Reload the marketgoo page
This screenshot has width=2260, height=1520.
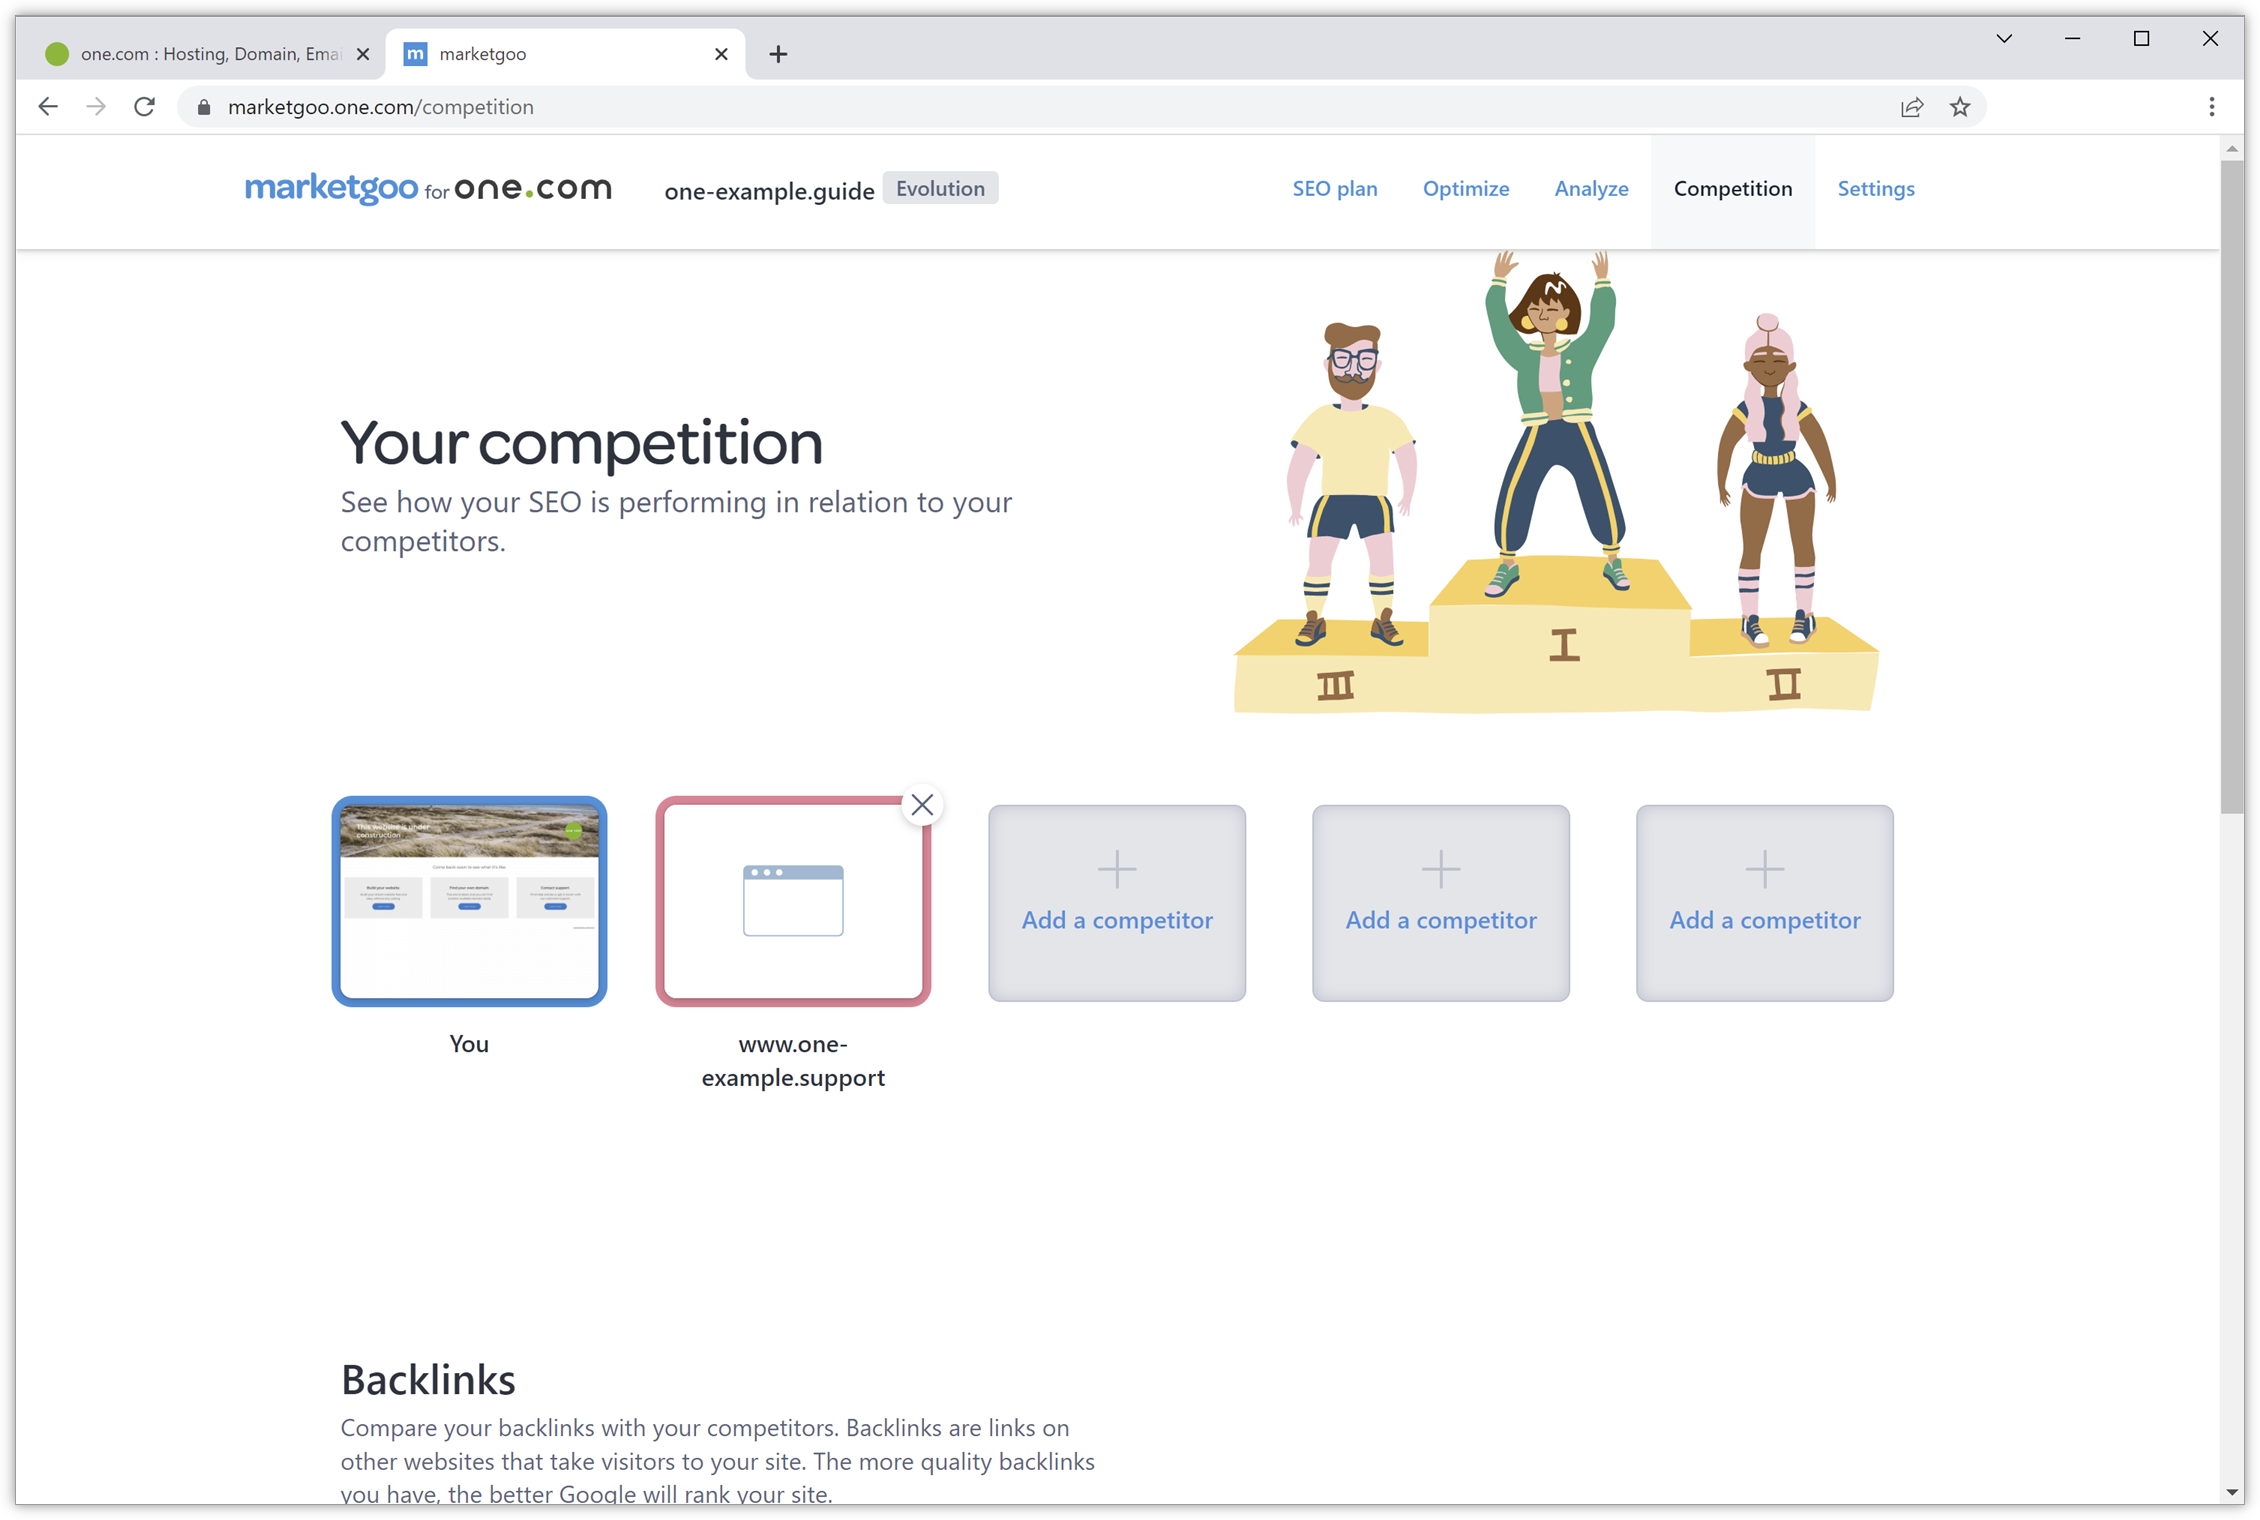145,107
